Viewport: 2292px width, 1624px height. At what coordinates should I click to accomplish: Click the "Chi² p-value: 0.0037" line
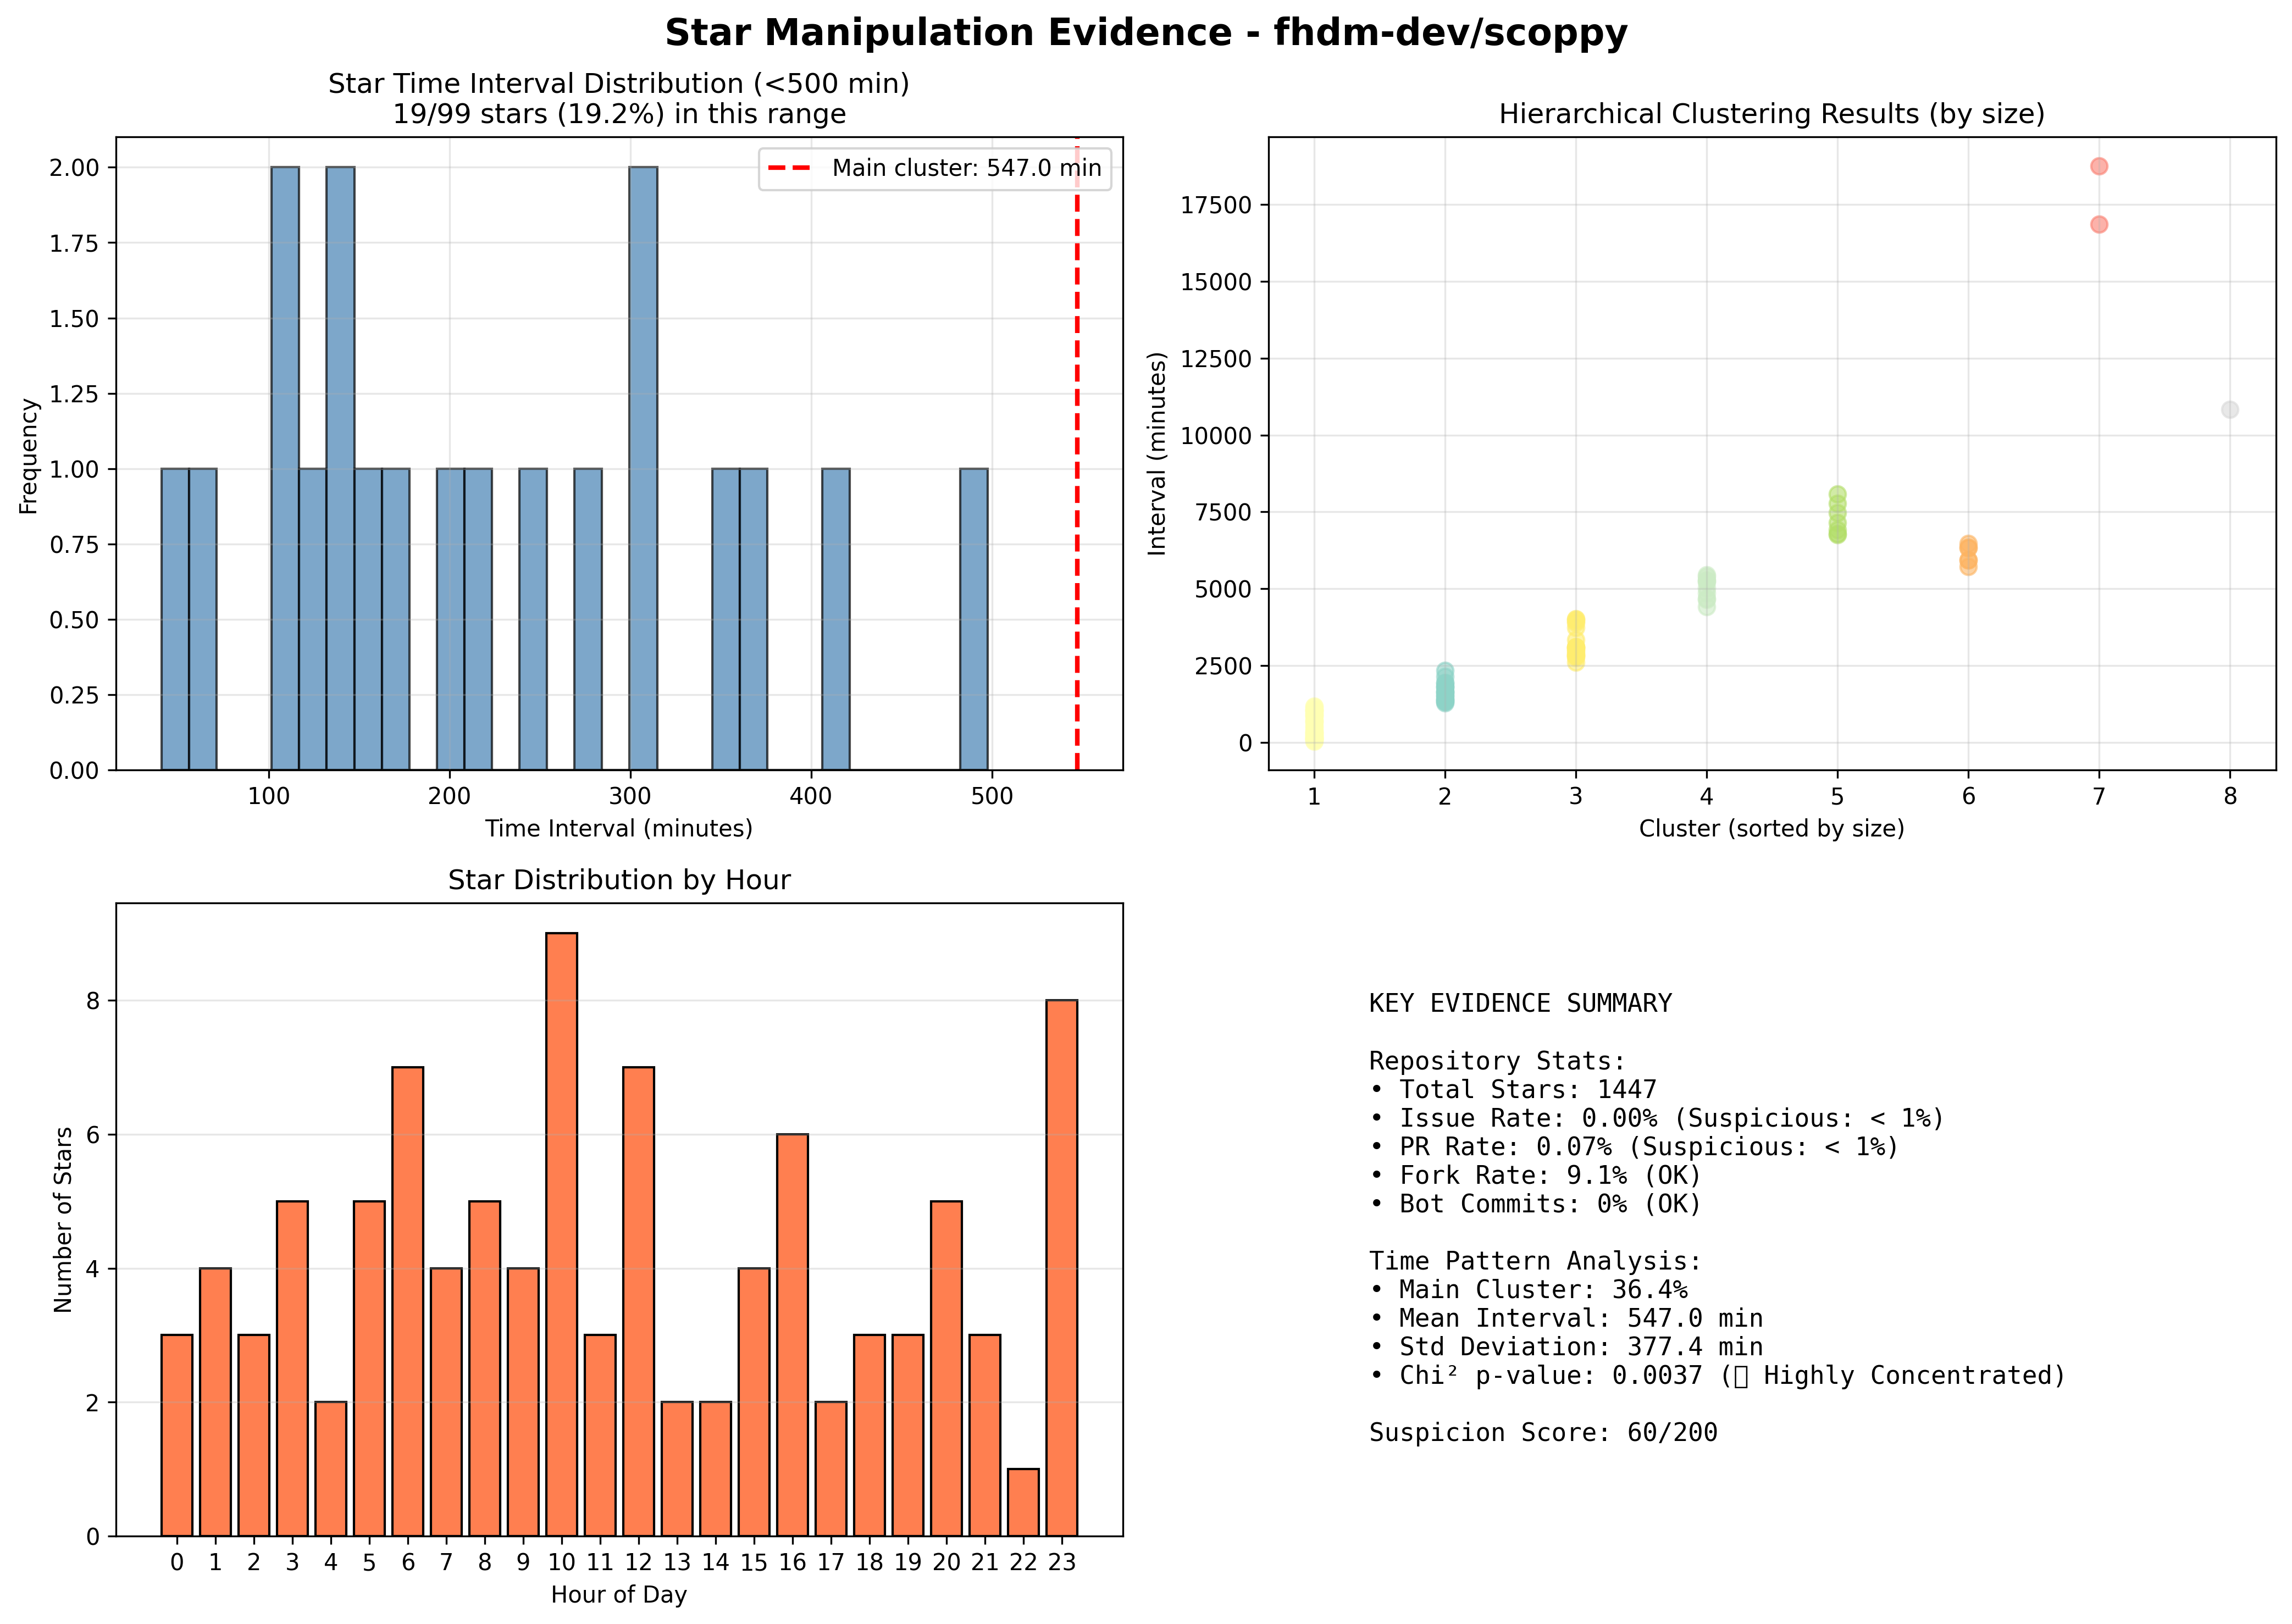point(1717,1376)
